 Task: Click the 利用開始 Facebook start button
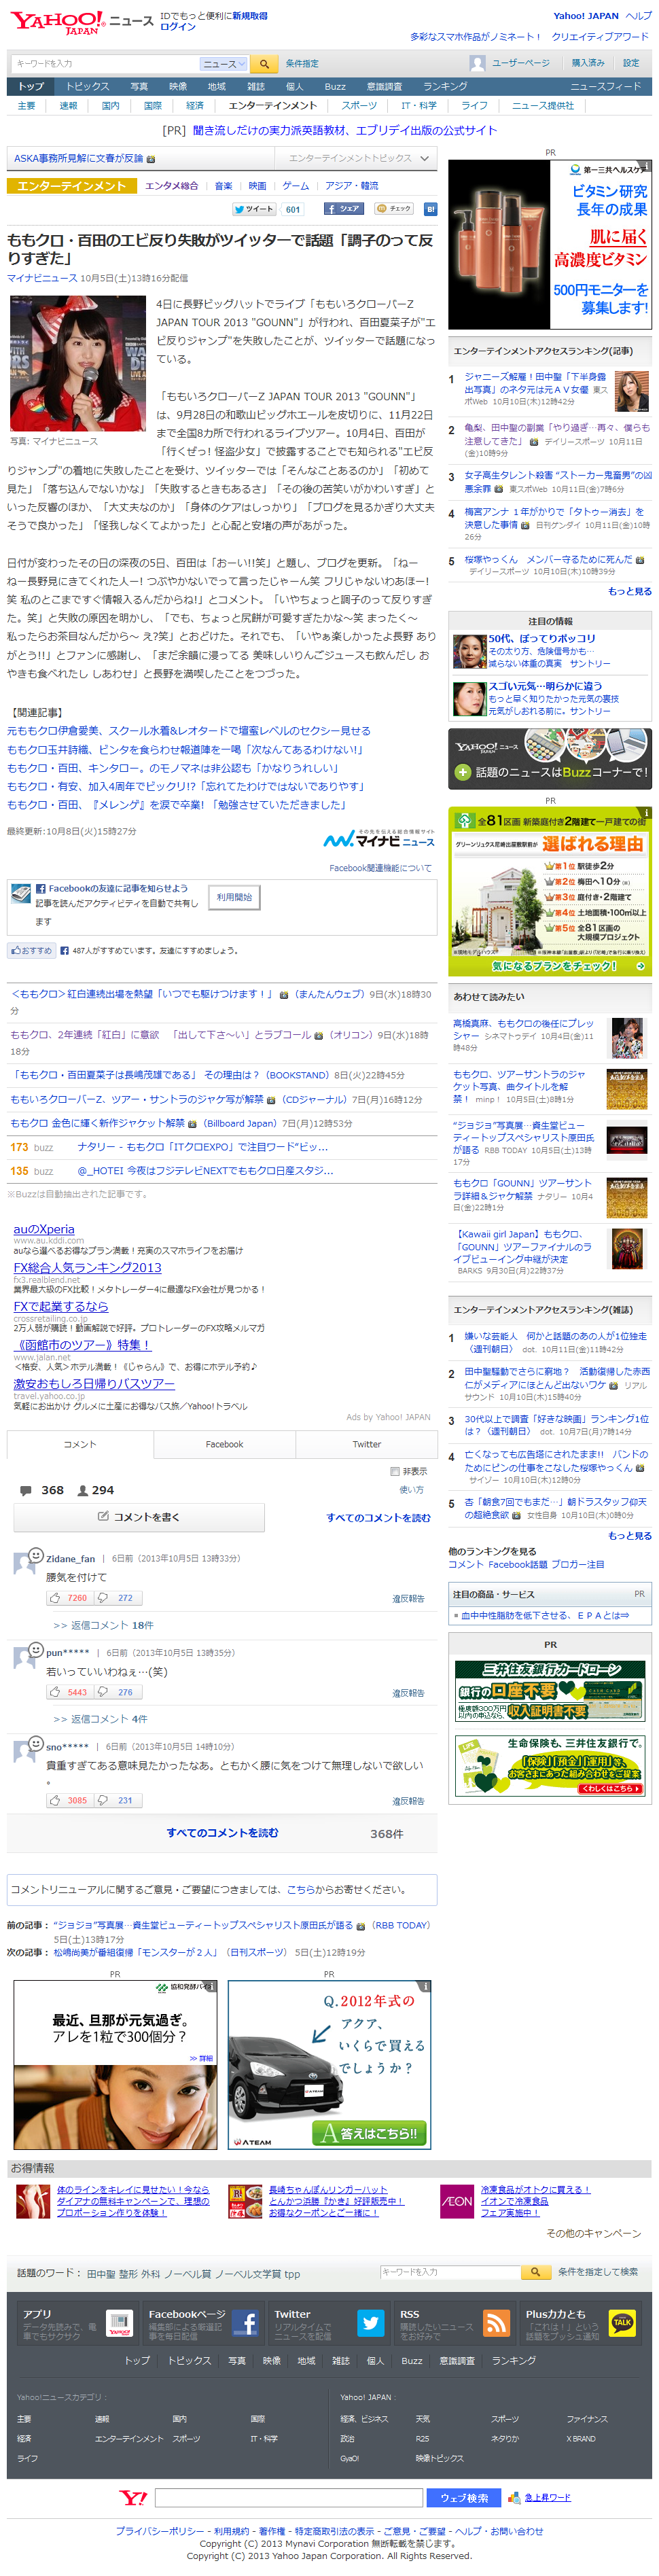point(234,897)
